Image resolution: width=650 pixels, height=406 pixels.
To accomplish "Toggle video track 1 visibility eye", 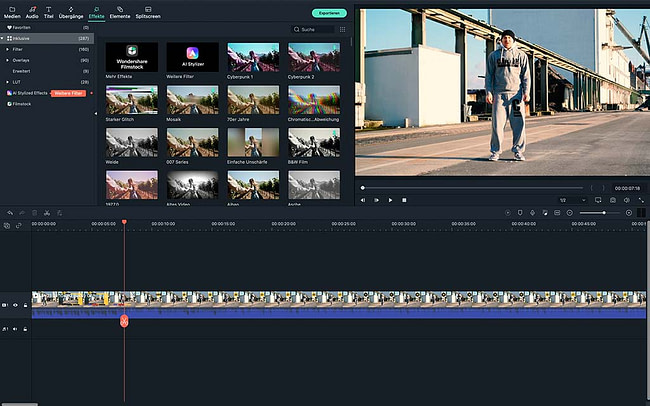I will click(15, 305).
